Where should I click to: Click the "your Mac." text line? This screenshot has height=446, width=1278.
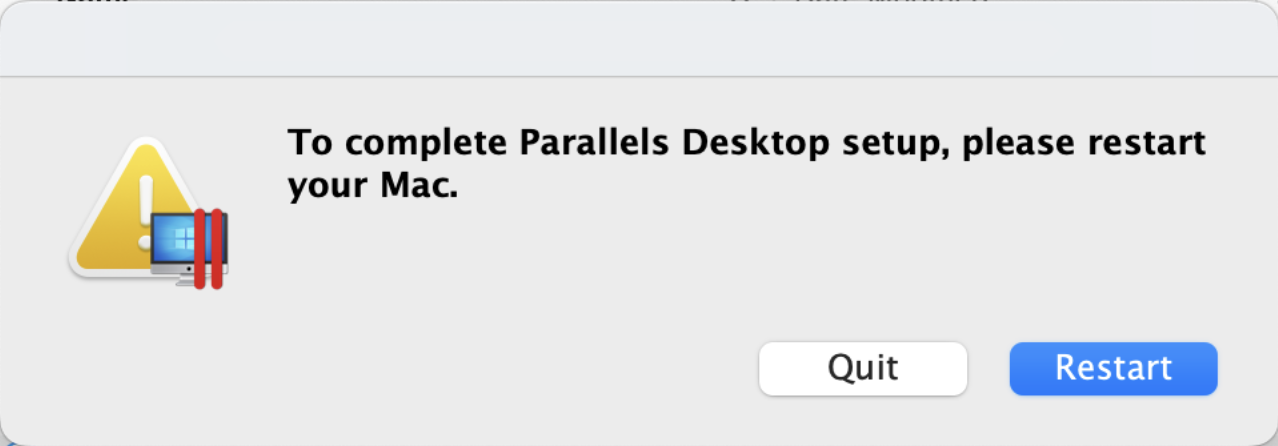pos(372,186)
